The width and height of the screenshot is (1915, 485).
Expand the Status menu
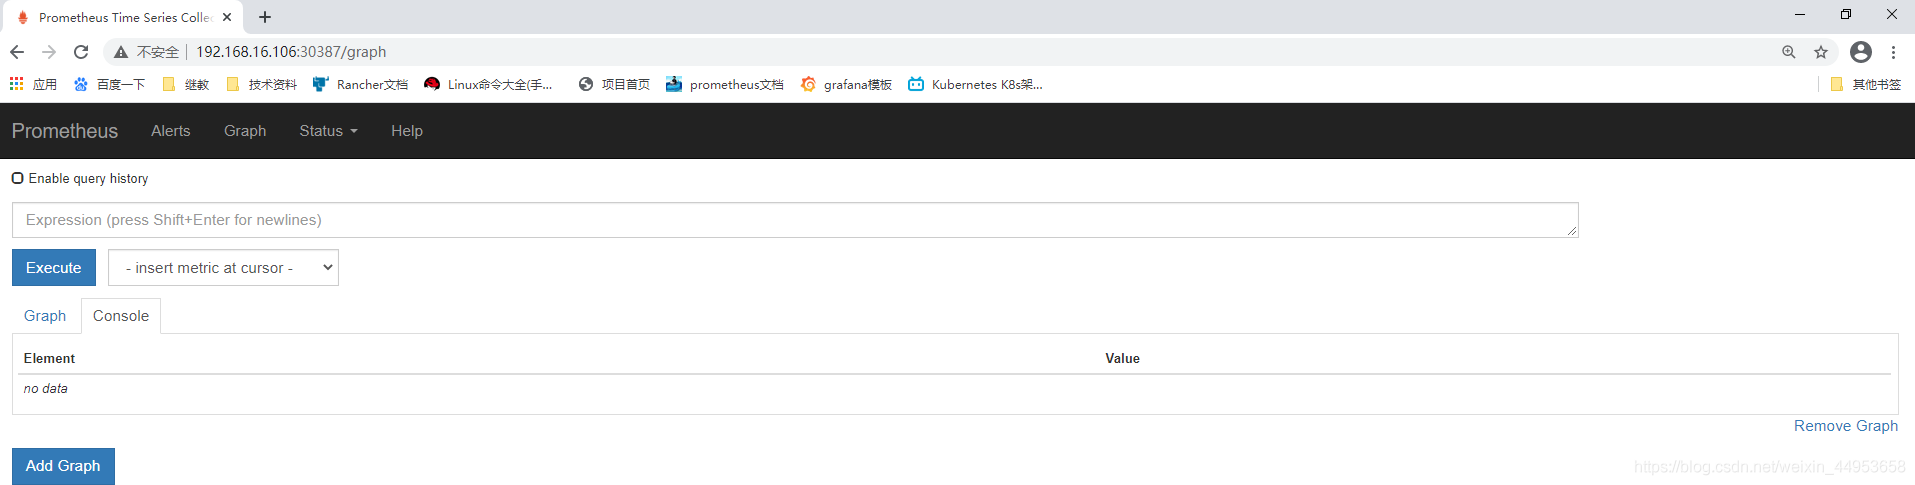tap(328, 131)
